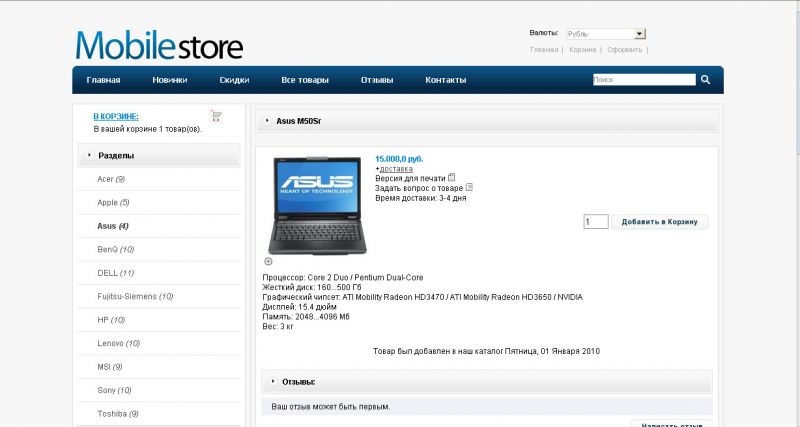Select the Apple category

113,203
